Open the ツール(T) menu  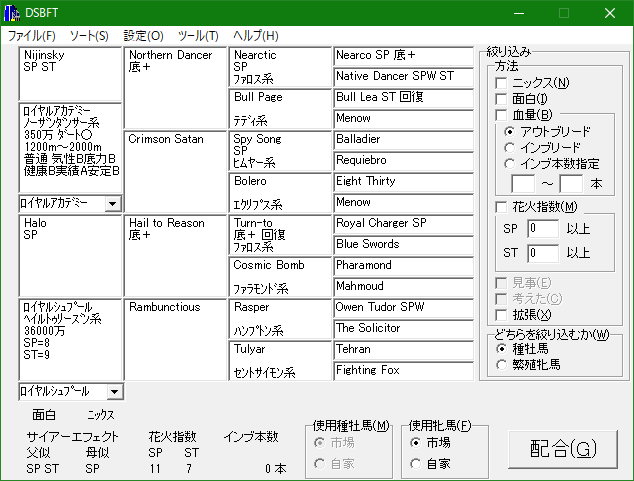point(198,36)
